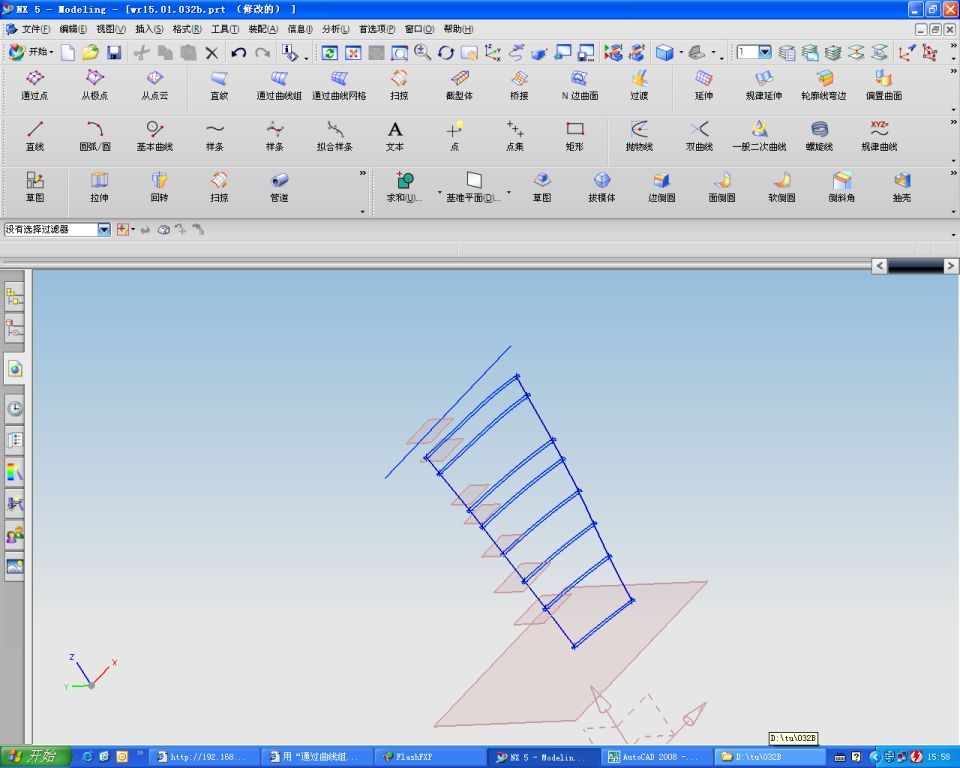Open the 帮助(H) Help menu
This screenshot has width=960, height=768.
tap(458, 29)
